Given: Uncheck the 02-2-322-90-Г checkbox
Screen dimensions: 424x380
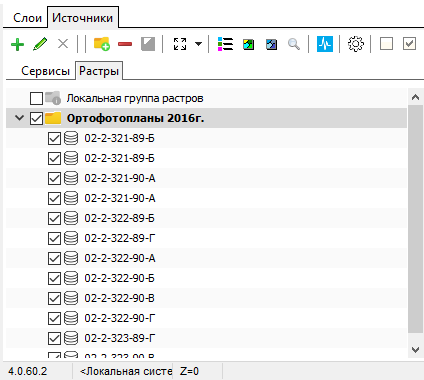Looking at the screenshot, I should pos(54,318).
